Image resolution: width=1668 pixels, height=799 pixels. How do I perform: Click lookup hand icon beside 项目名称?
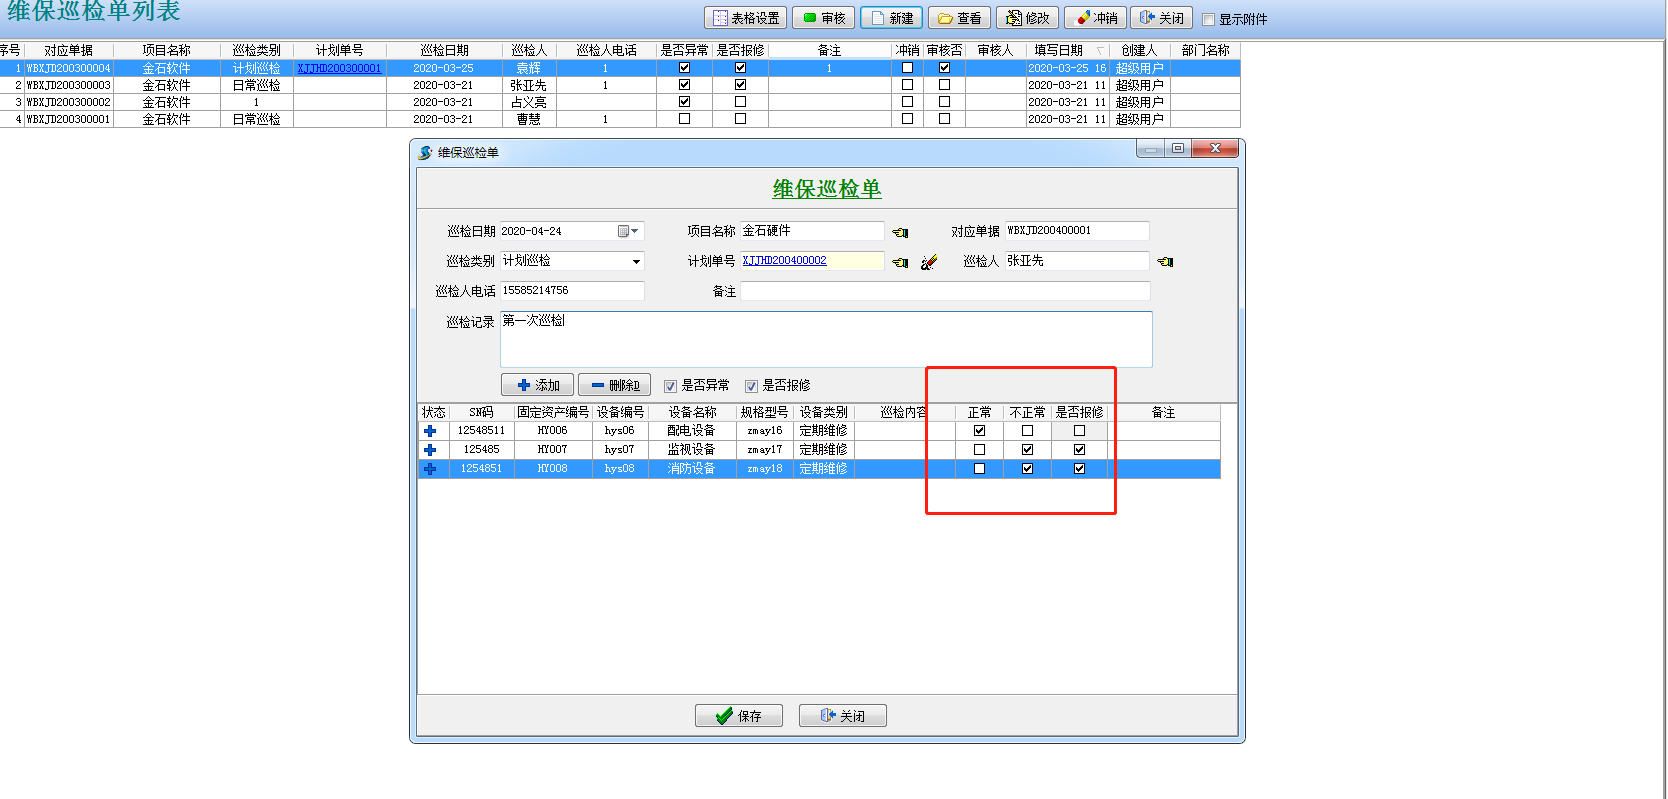click(900, 232)
